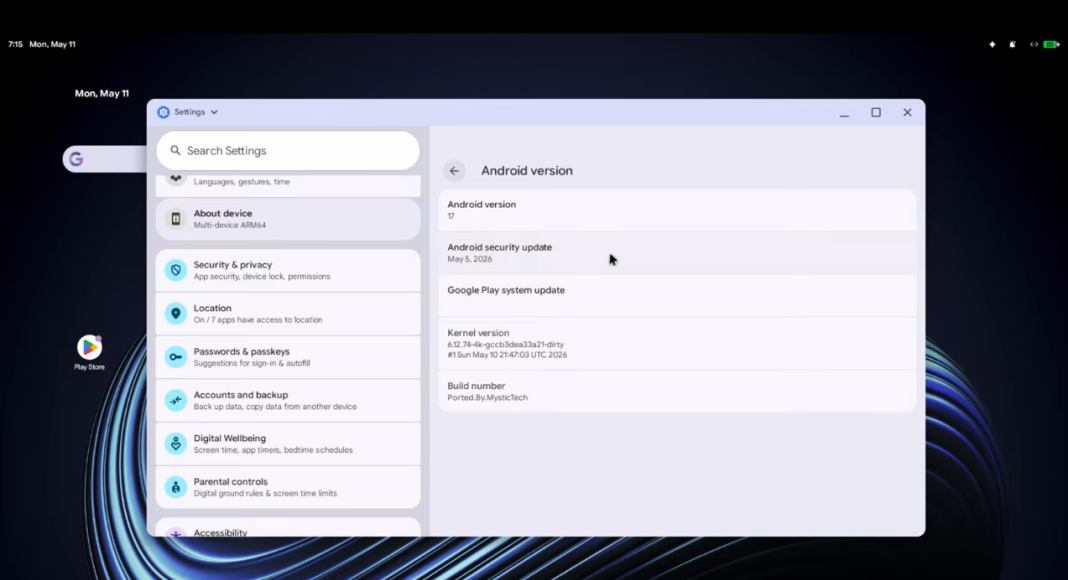The image size is (1068, 580).
Task: Click the Location pin icon
Action: pyautogui.click(x=176, y=313)
